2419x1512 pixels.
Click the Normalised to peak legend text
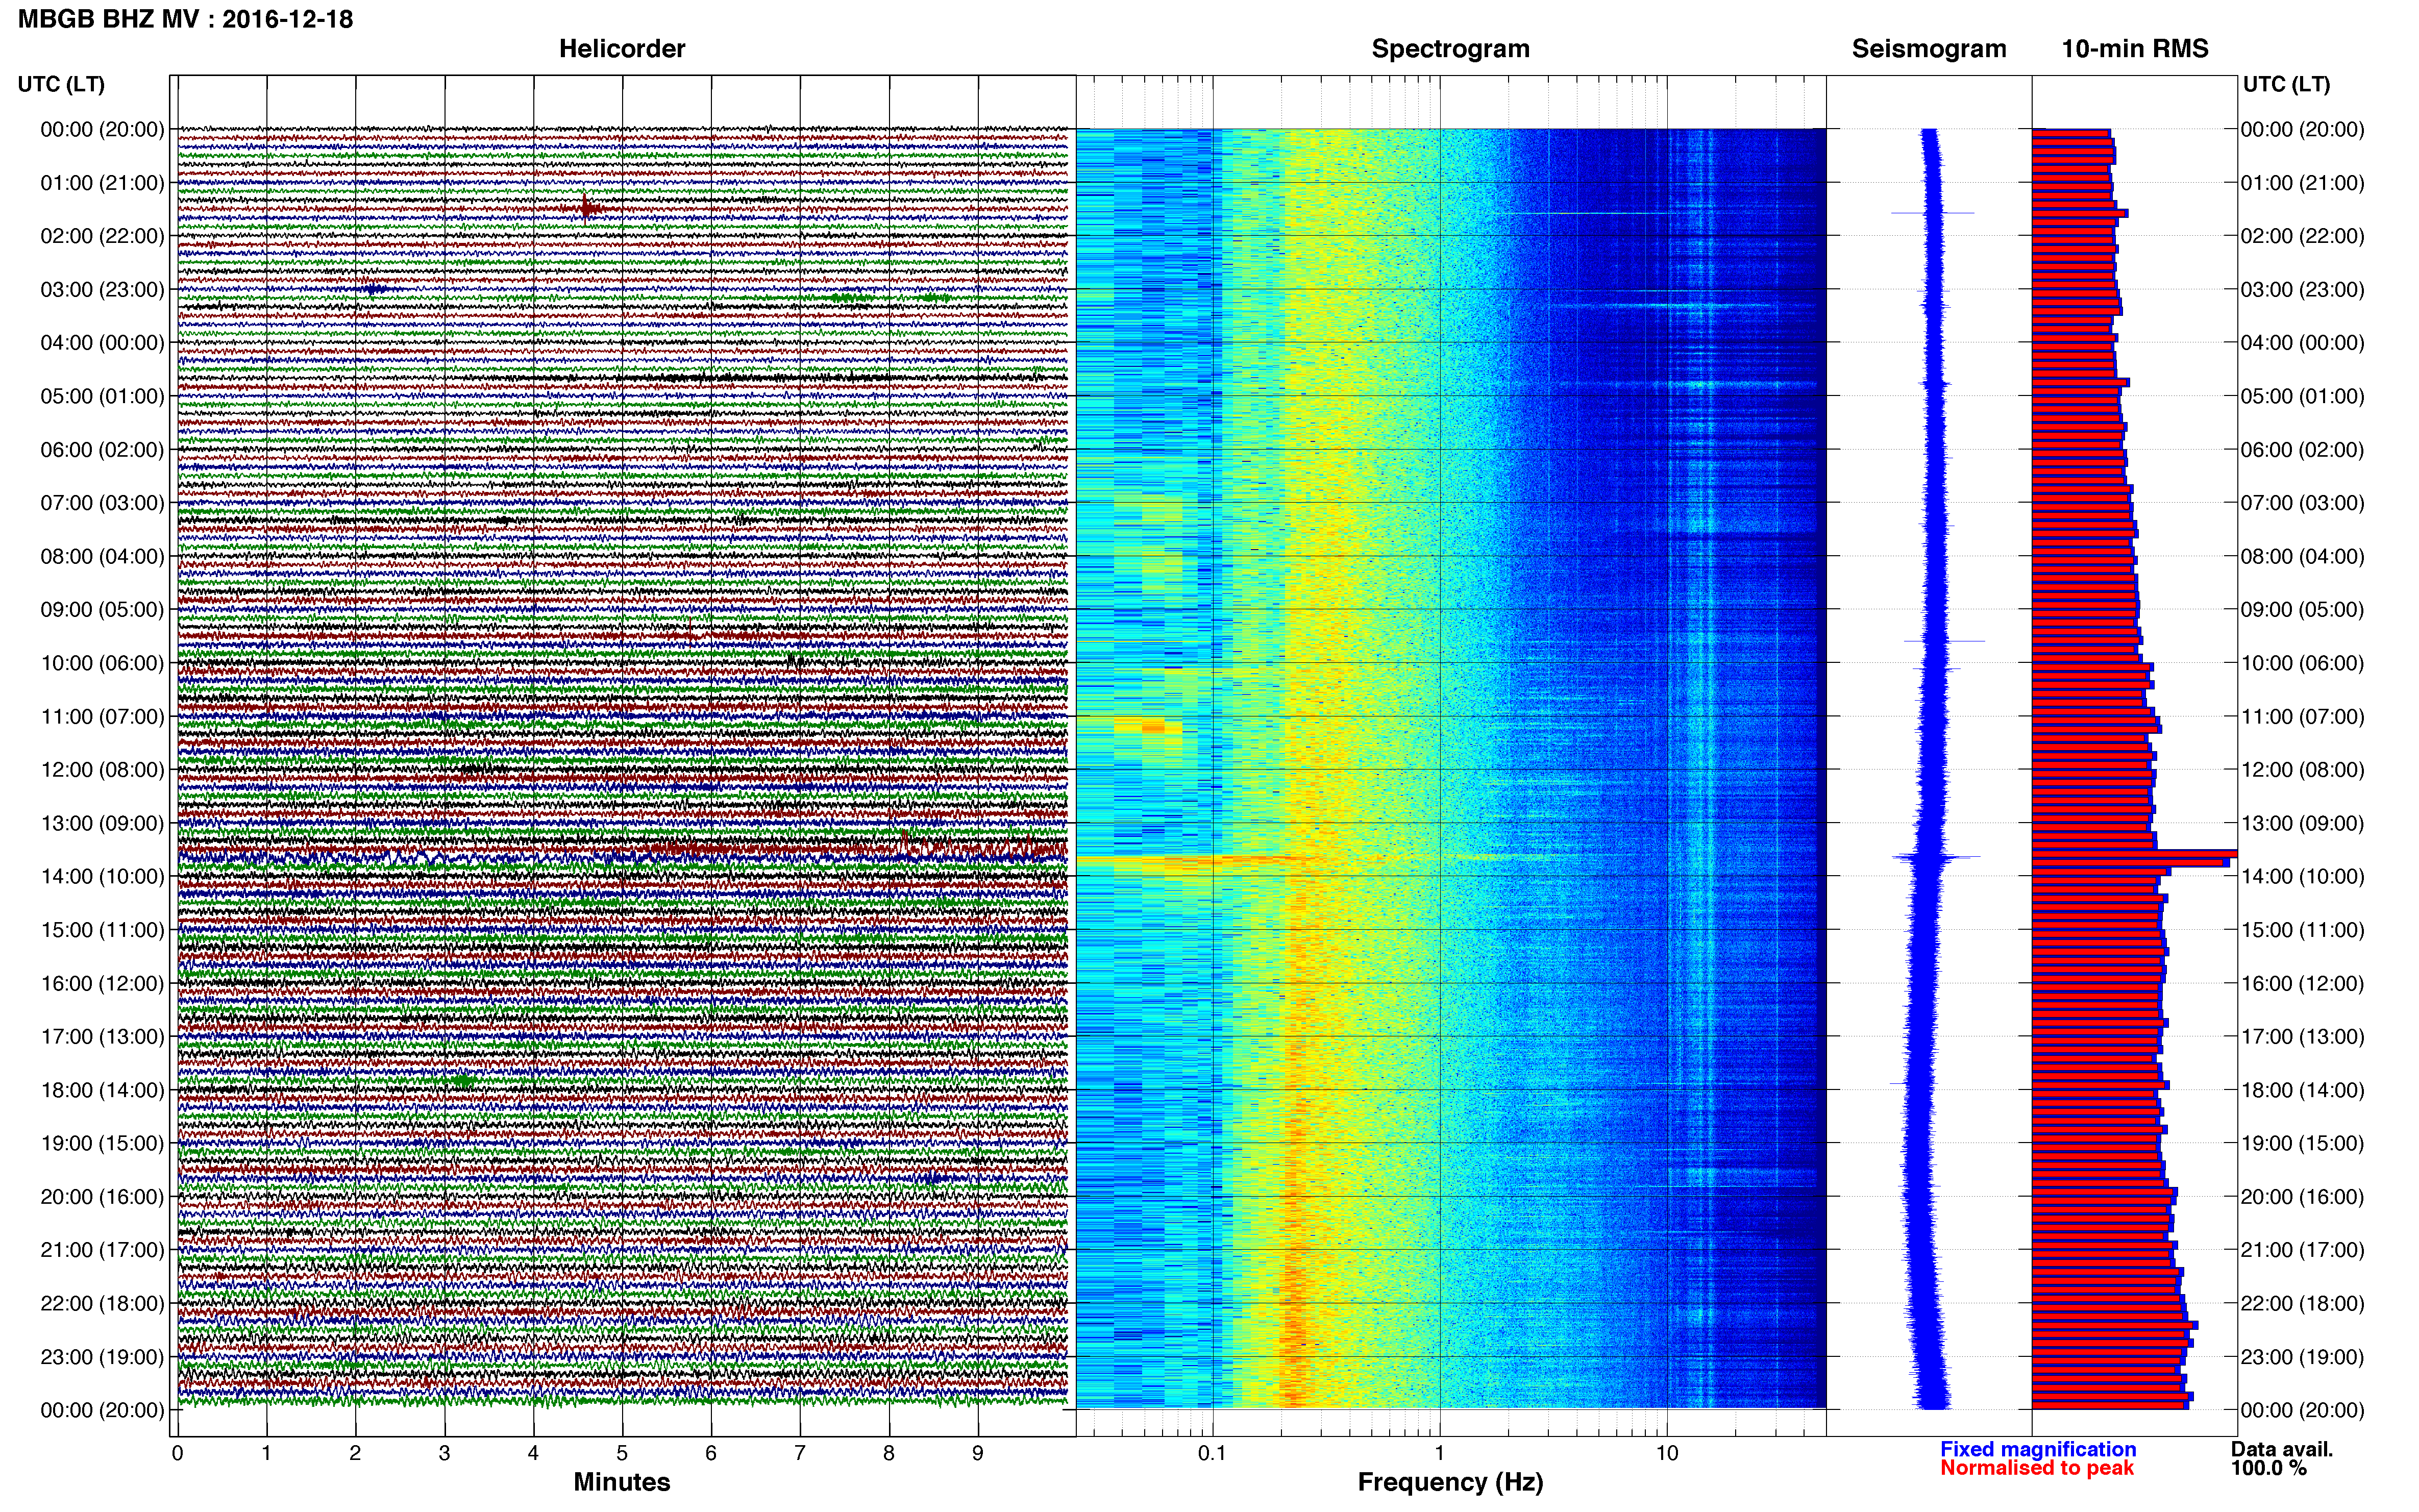pyautogui.click(x=2037, y=1468)
